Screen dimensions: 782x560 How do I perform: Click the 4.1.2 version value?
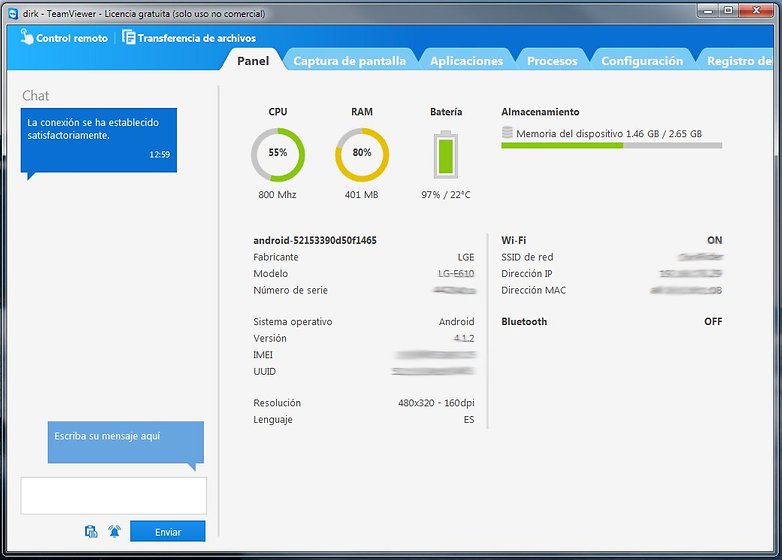pyautogui.click(x=464, y=338)
